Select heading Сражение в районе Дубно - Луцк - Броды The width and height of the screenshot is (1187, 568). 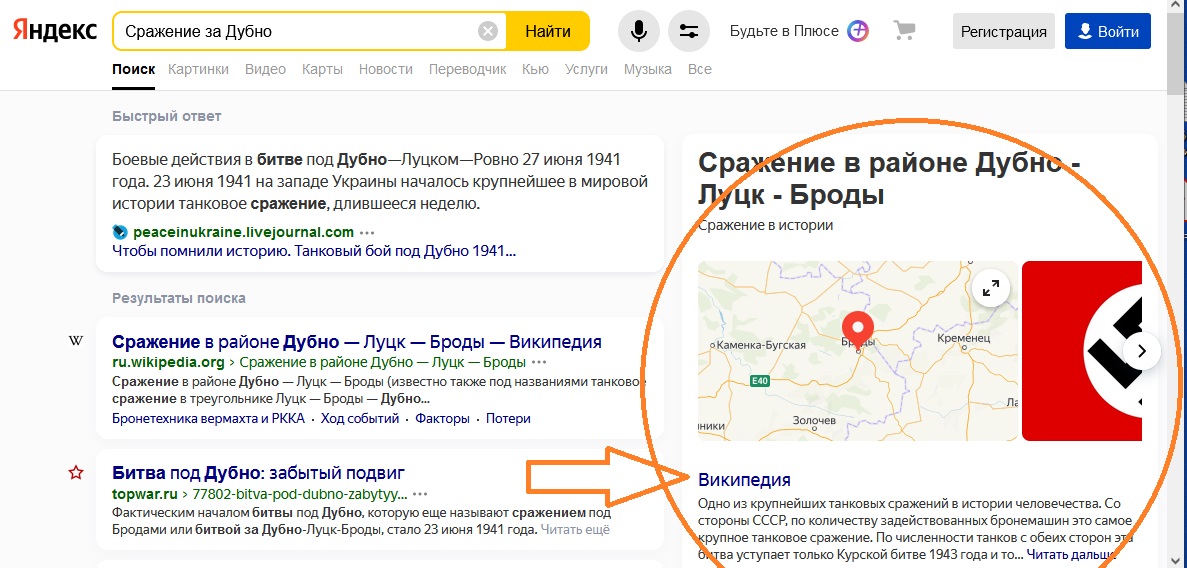pos(889,179)
